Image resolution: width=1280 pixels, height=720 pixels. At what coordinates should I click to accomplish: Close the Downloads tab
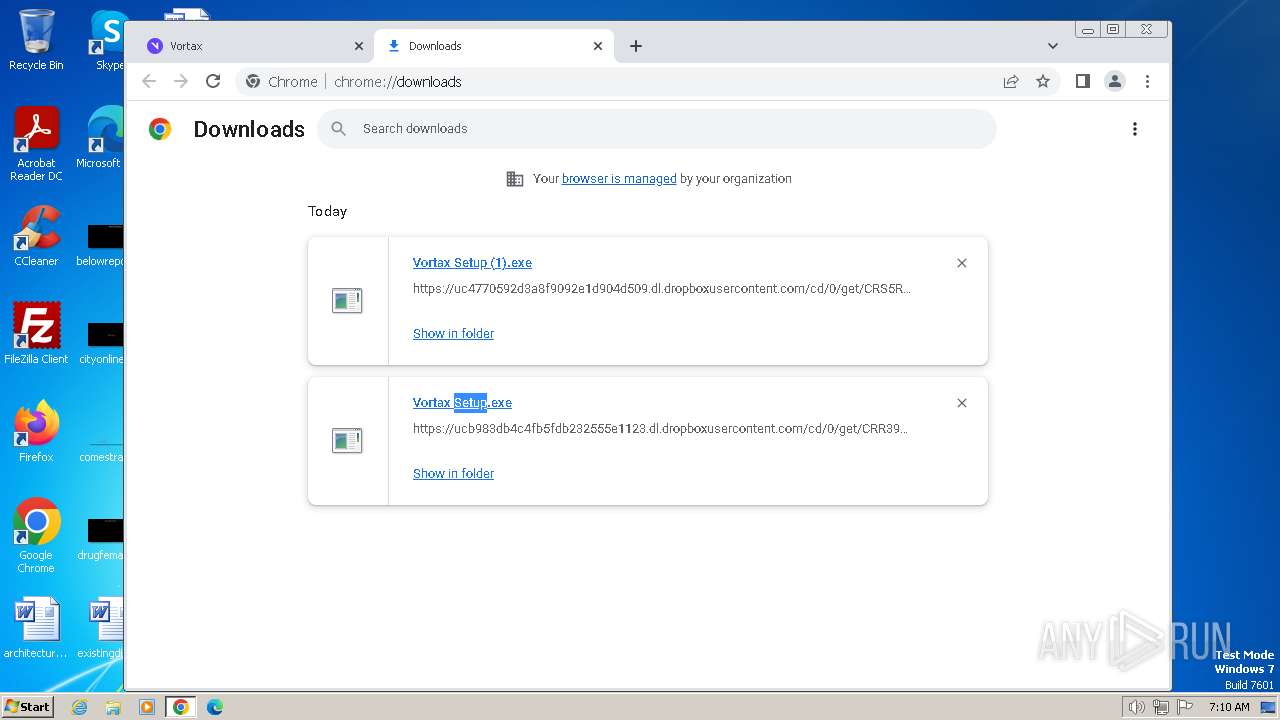click(598, 46)
